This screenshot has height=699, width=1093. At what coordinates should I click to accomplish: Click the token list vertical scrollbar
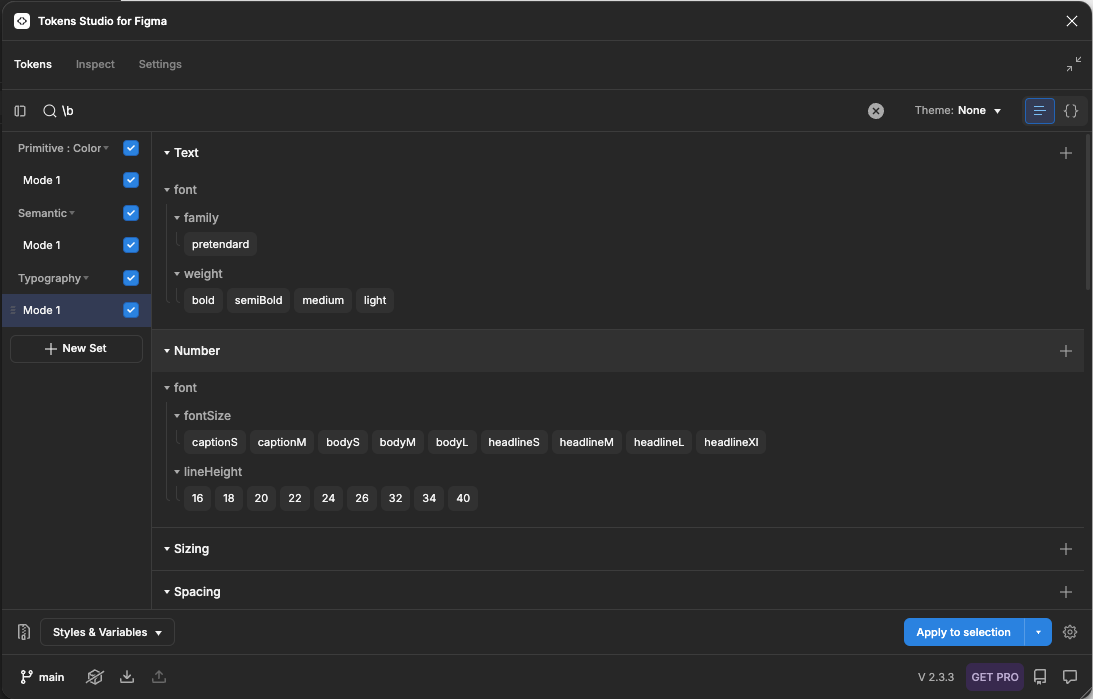pyautogui.click(x=1088, y=213)
